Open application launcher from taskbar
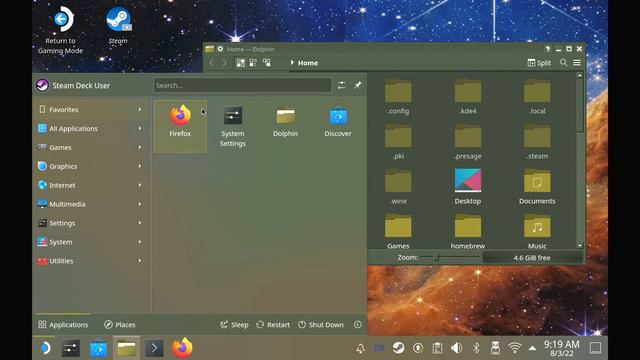The height and width of the screenshot is (360, 640). (44, 348)
